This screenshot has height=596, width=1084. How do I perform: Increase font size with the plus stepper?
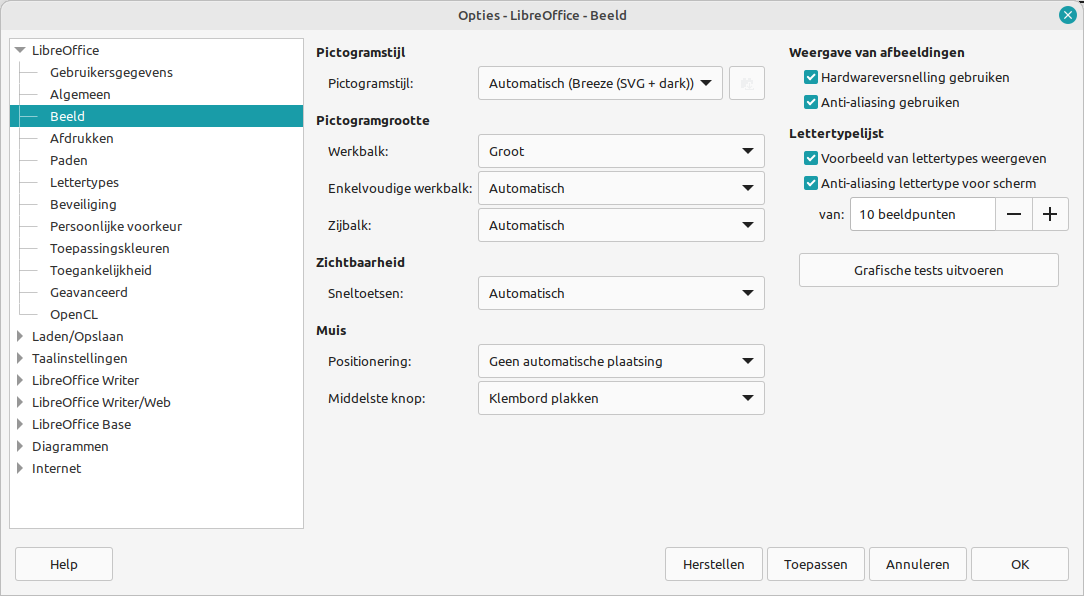pyautogui.click(x=1050, y=213)
